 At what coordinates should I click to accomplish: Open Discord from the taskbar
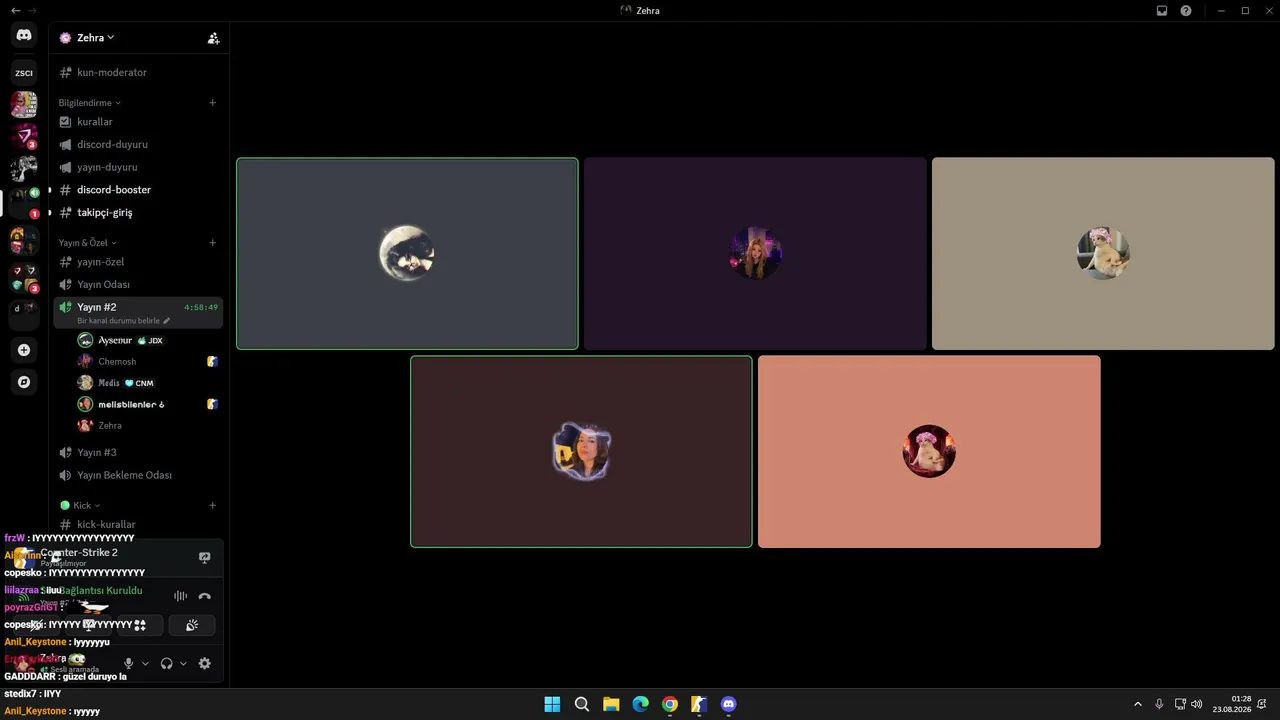[x=729, y=704]
